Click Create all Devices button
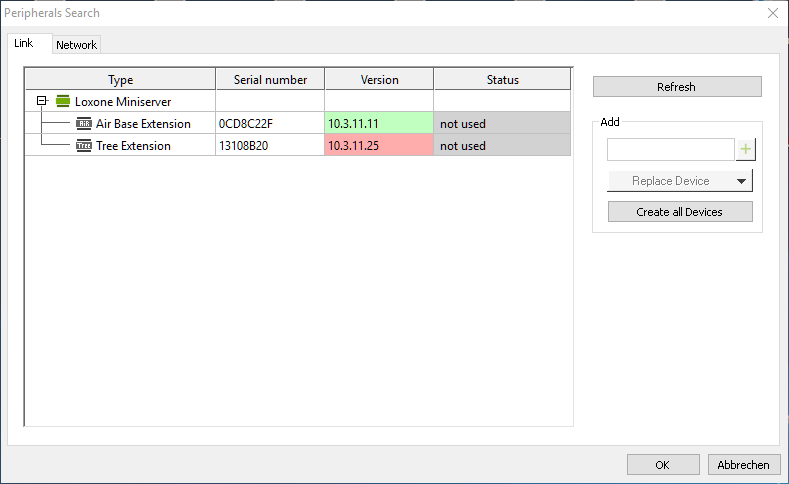The width and height of the screenshot is (789, 484). [x=680, y=212]
